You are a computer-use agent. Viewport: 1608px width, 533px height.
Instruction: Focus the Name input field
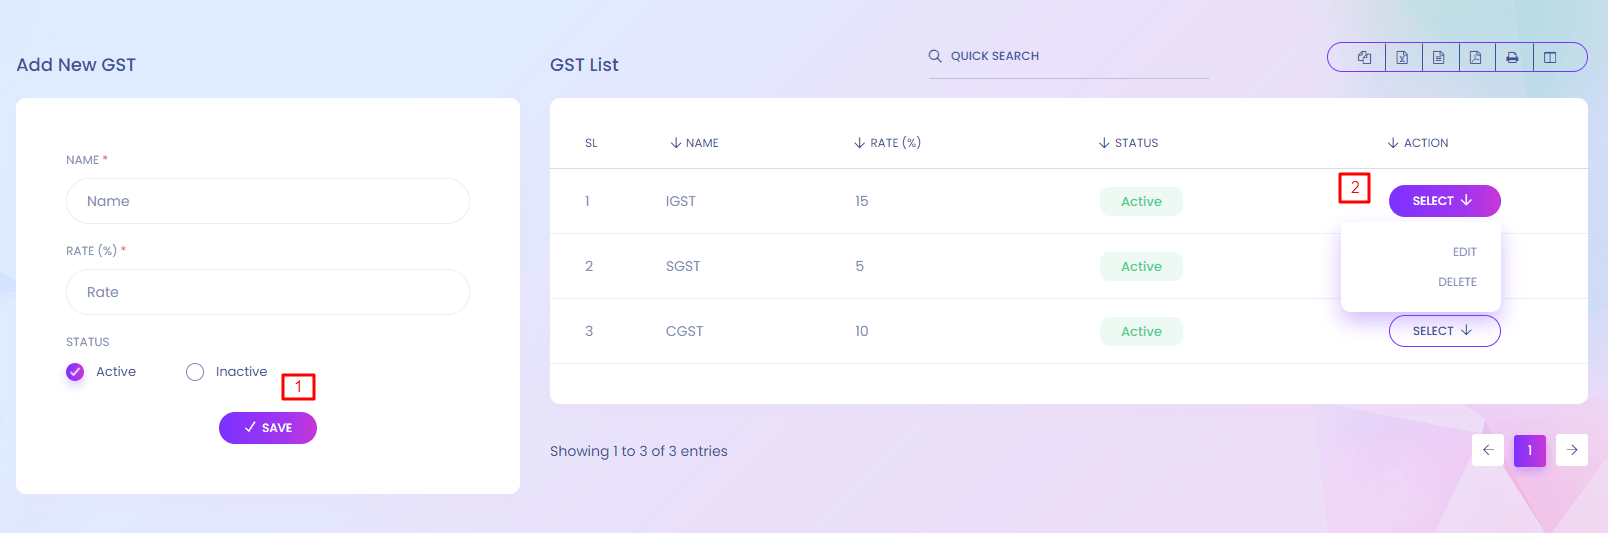click(x=268, y=201)
